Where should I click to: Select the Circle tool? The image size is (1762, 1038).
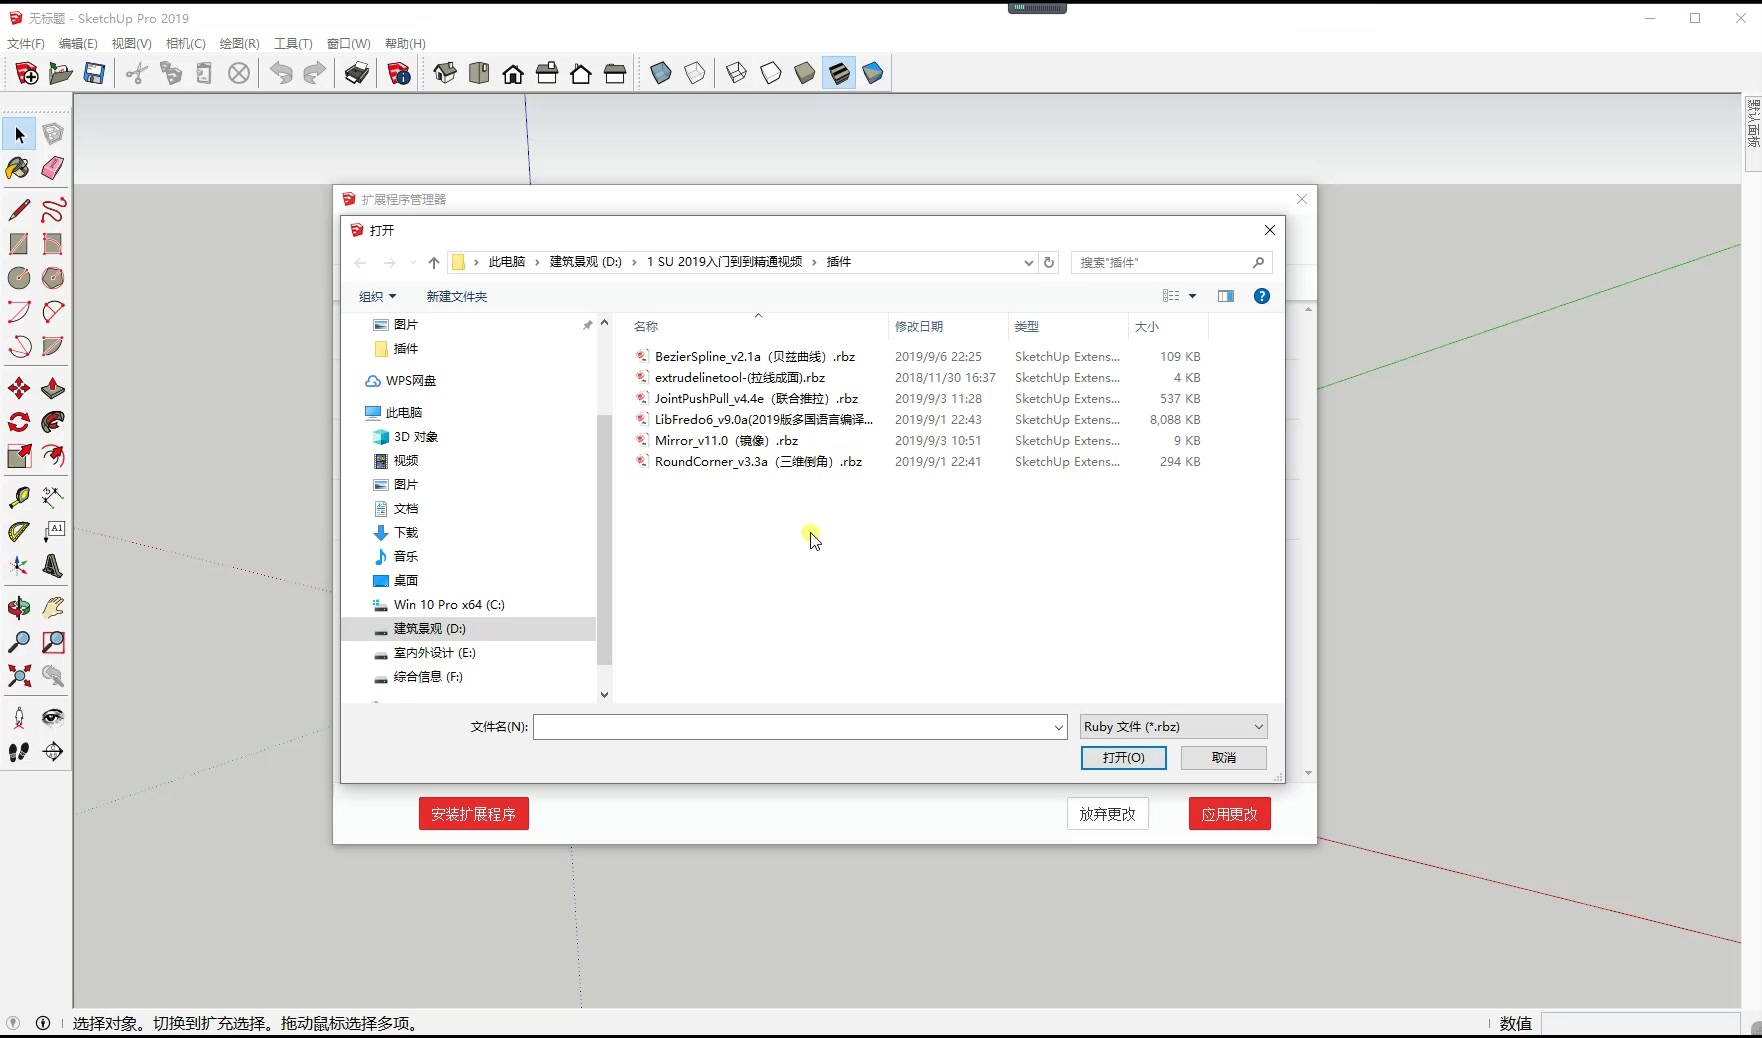18,278
